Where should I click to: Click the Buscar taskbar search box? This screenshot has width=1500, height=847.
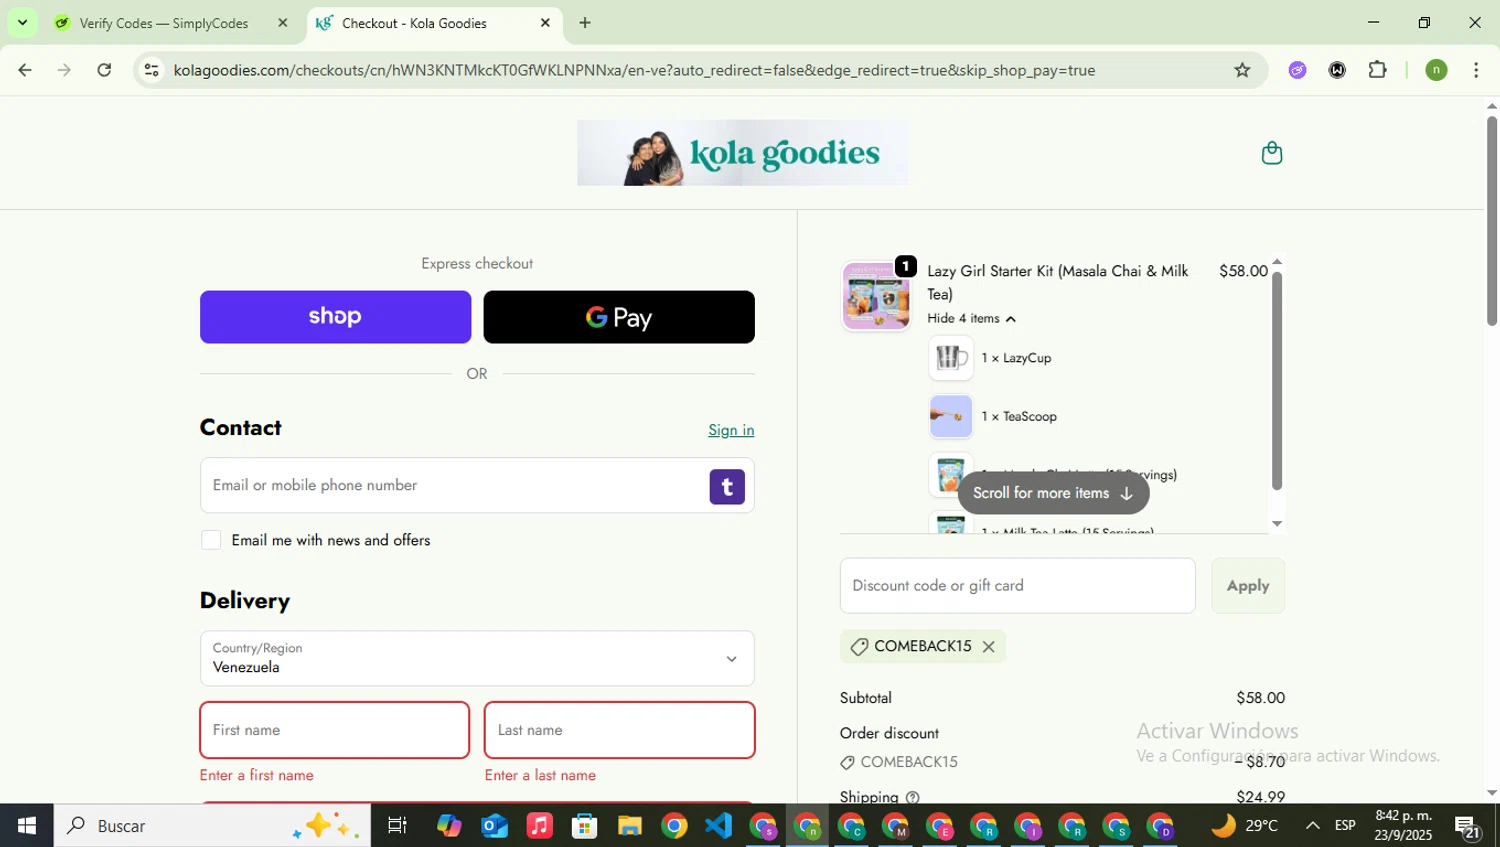pos(212,826)
